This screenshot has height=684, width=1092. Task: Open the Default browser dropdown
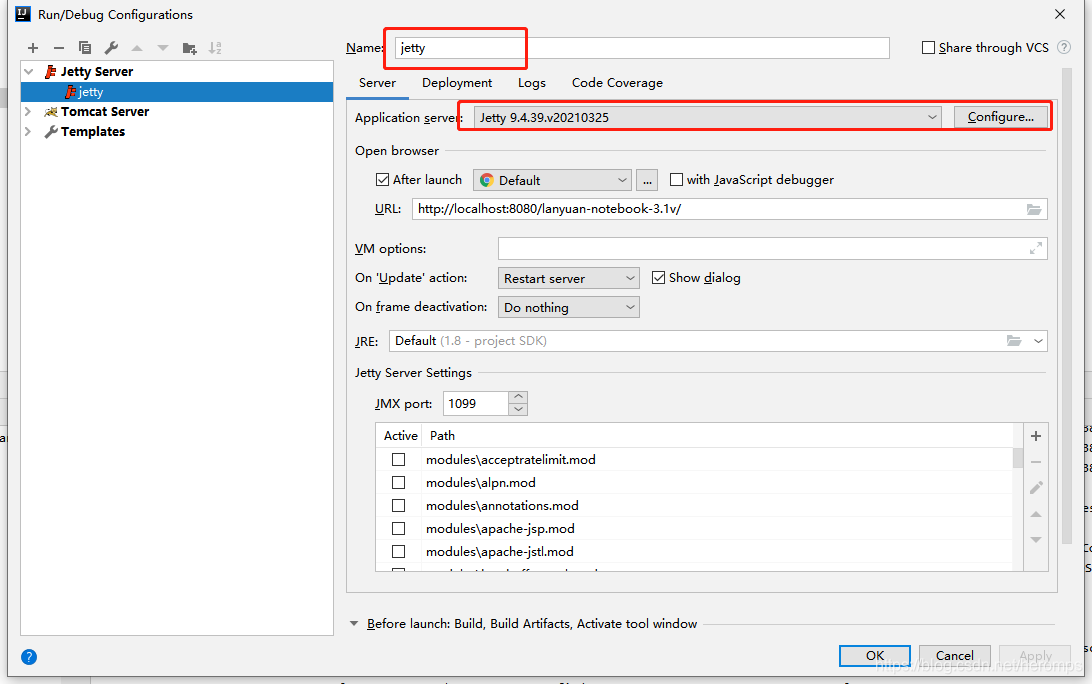coord(552,180)
